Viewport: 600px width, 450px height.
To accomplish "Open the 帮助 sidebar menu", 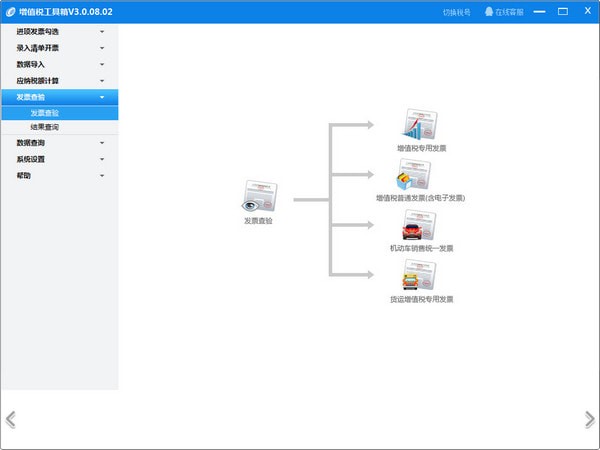I will coord(59,175).
